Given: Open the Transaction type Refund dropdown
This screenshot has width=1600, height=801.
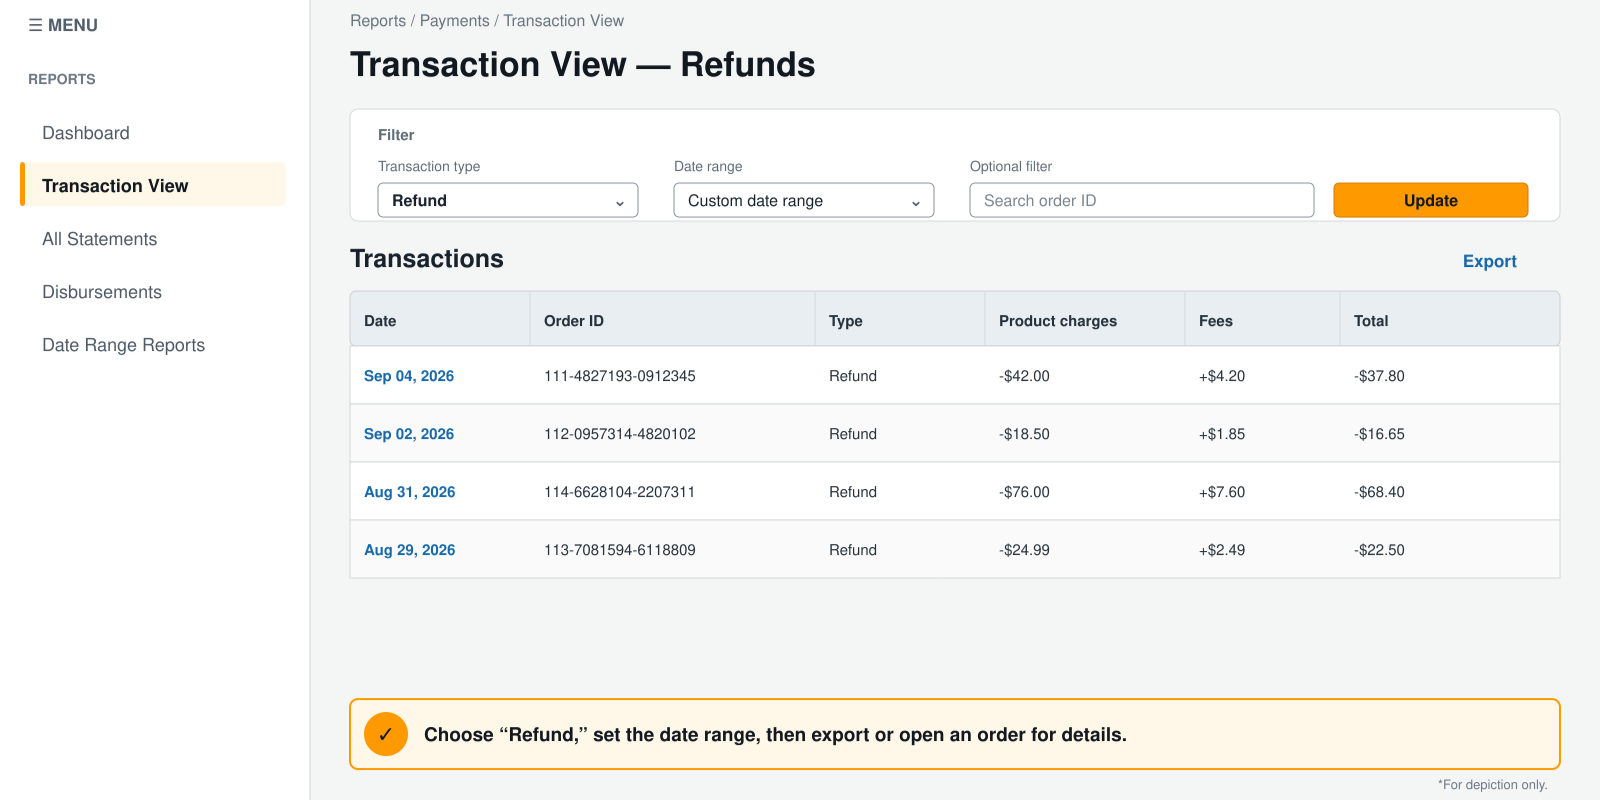Looking at the screenshot, I should [508, 200].
